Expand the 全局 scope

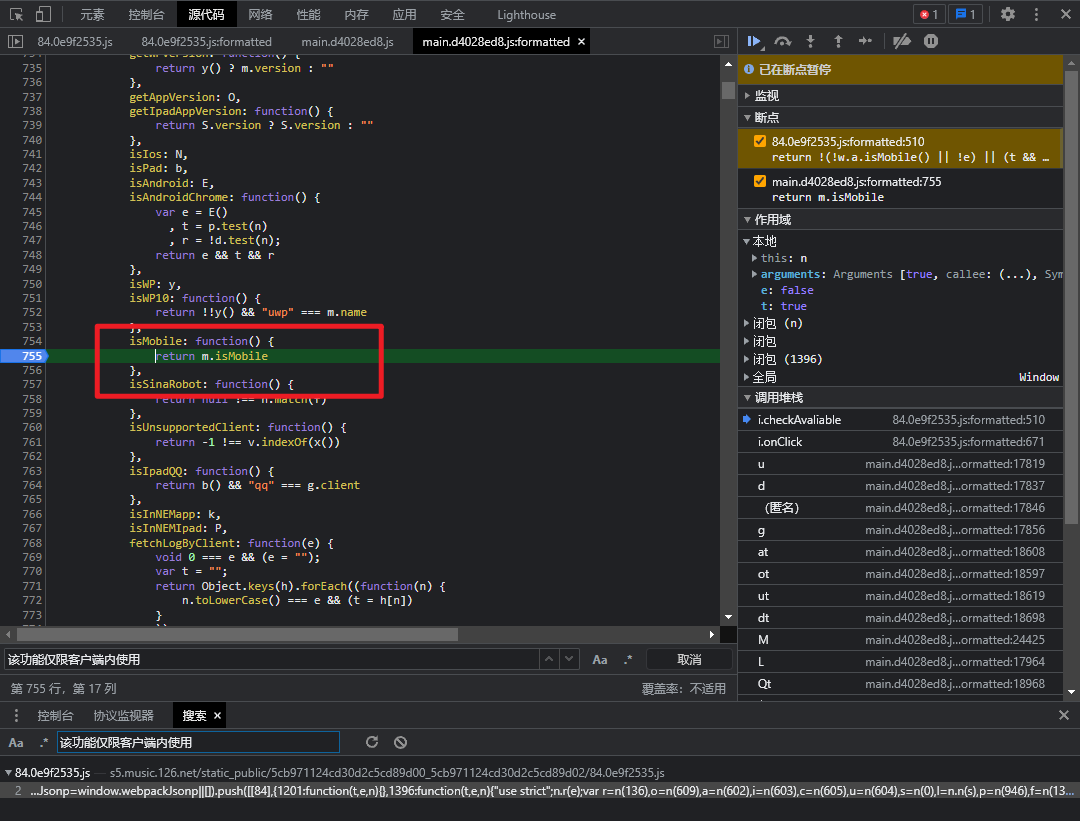746,377
